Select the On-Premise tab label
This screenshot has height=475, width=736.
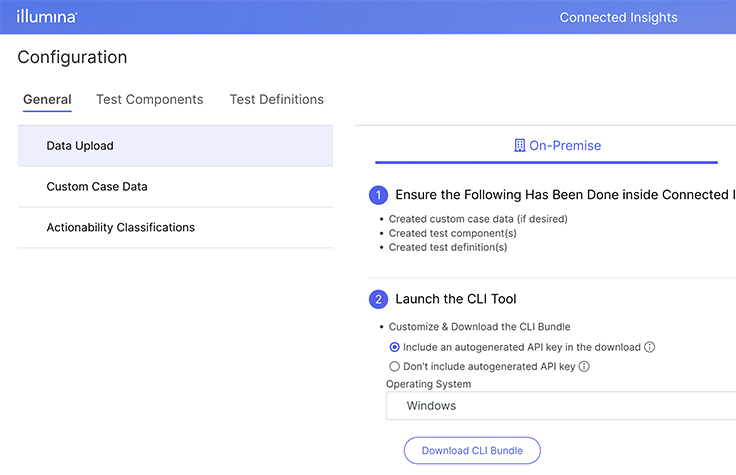[x=565, y=146]
